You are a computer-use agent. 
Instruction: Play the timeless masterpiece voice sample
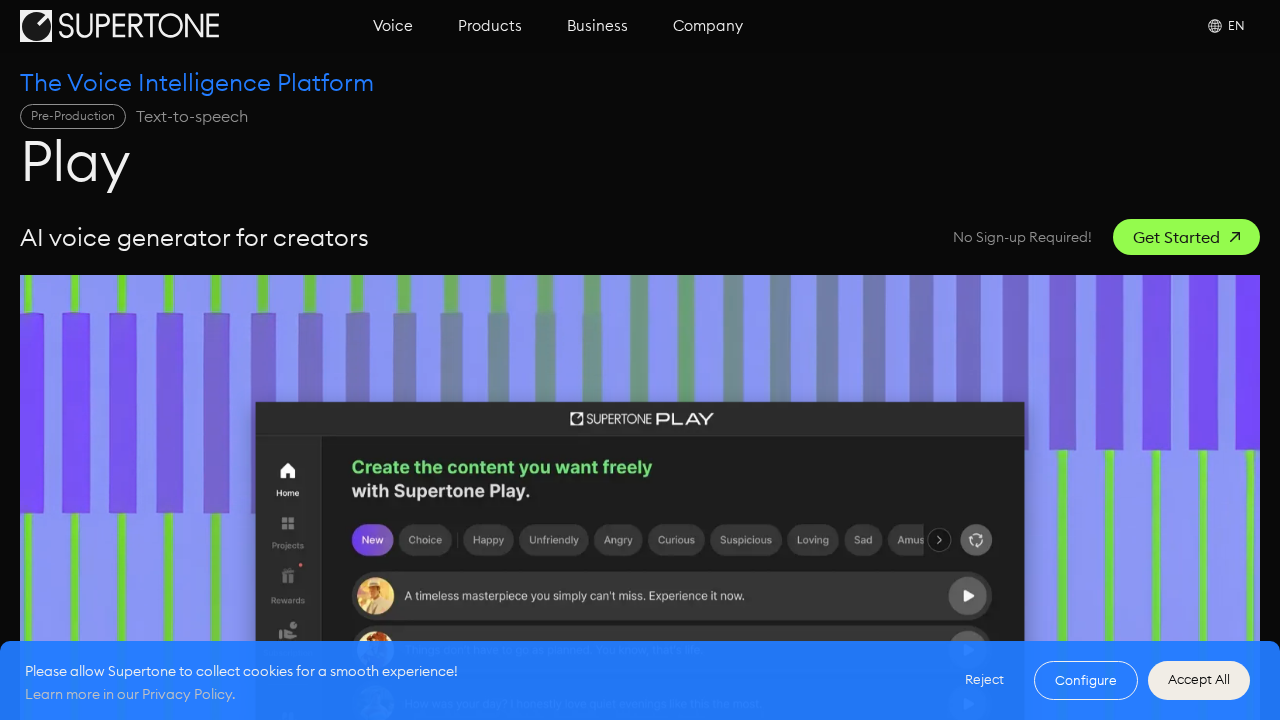click(967, 595)
